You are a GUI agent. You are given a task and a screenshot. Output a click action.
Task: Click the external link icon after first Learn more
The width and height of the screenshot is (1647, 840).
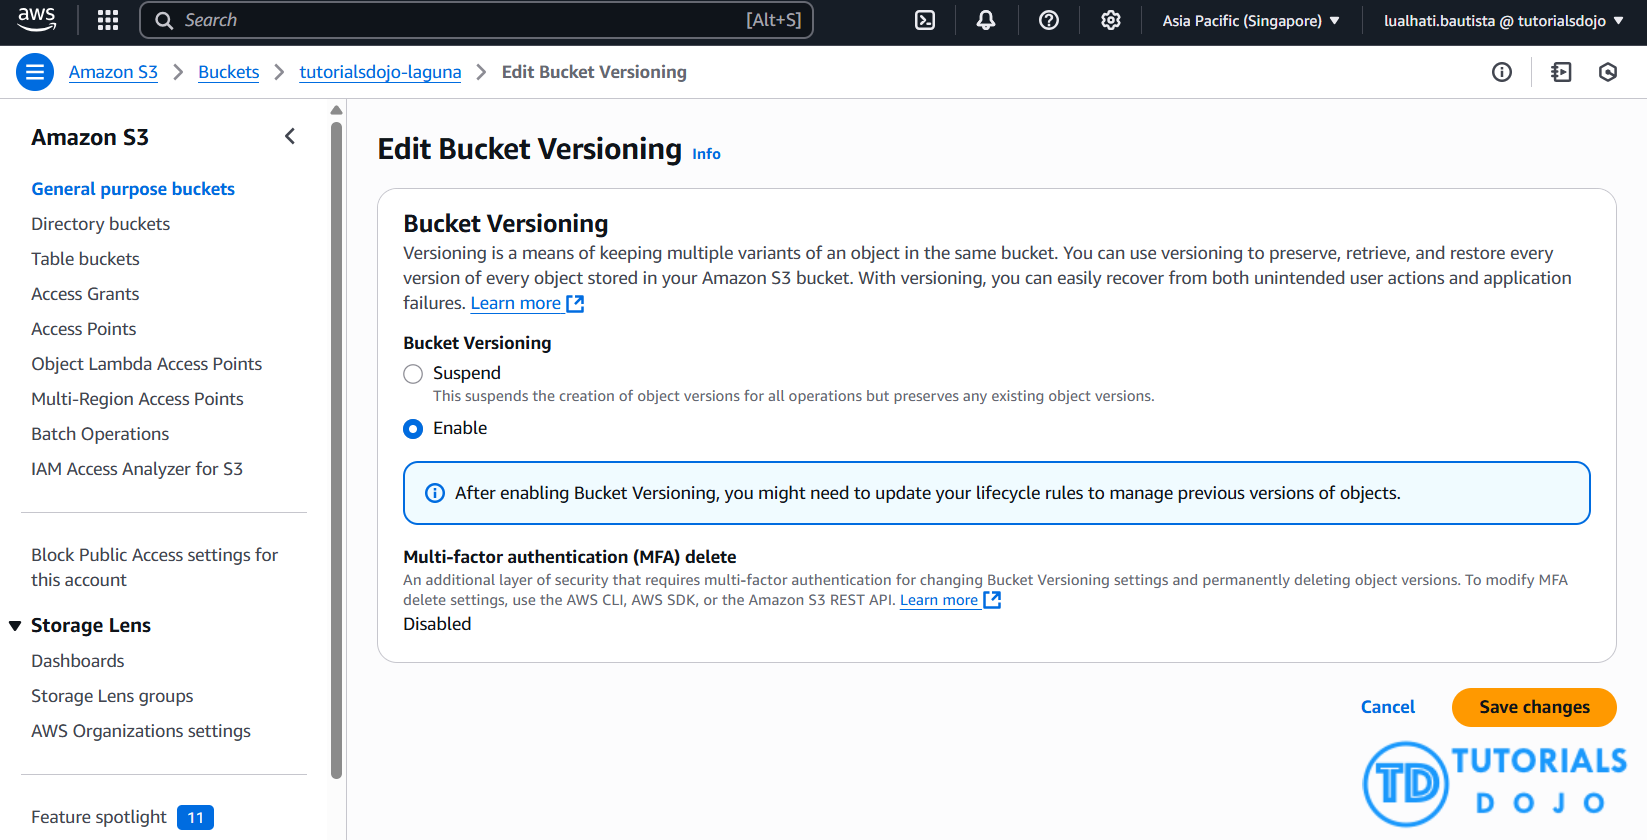pyautogui.click(x=575, y=303)
